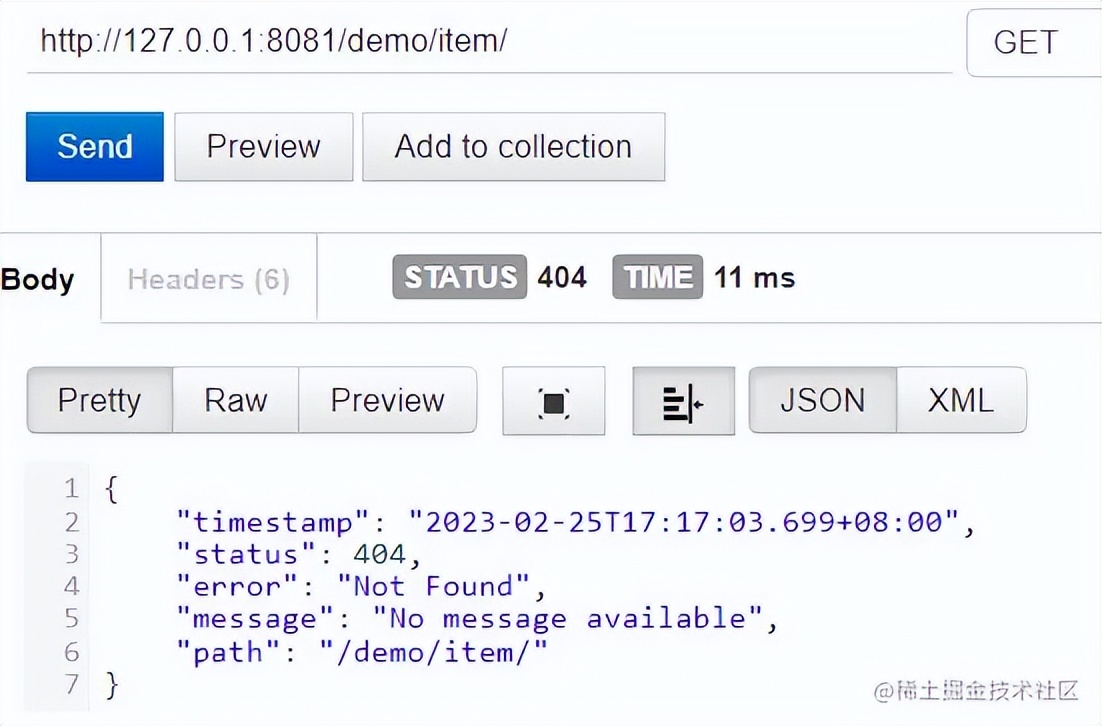Click the Preview request button
Image resolution: width=1102 pixels, height=726 pixels.
click(263, 147)
